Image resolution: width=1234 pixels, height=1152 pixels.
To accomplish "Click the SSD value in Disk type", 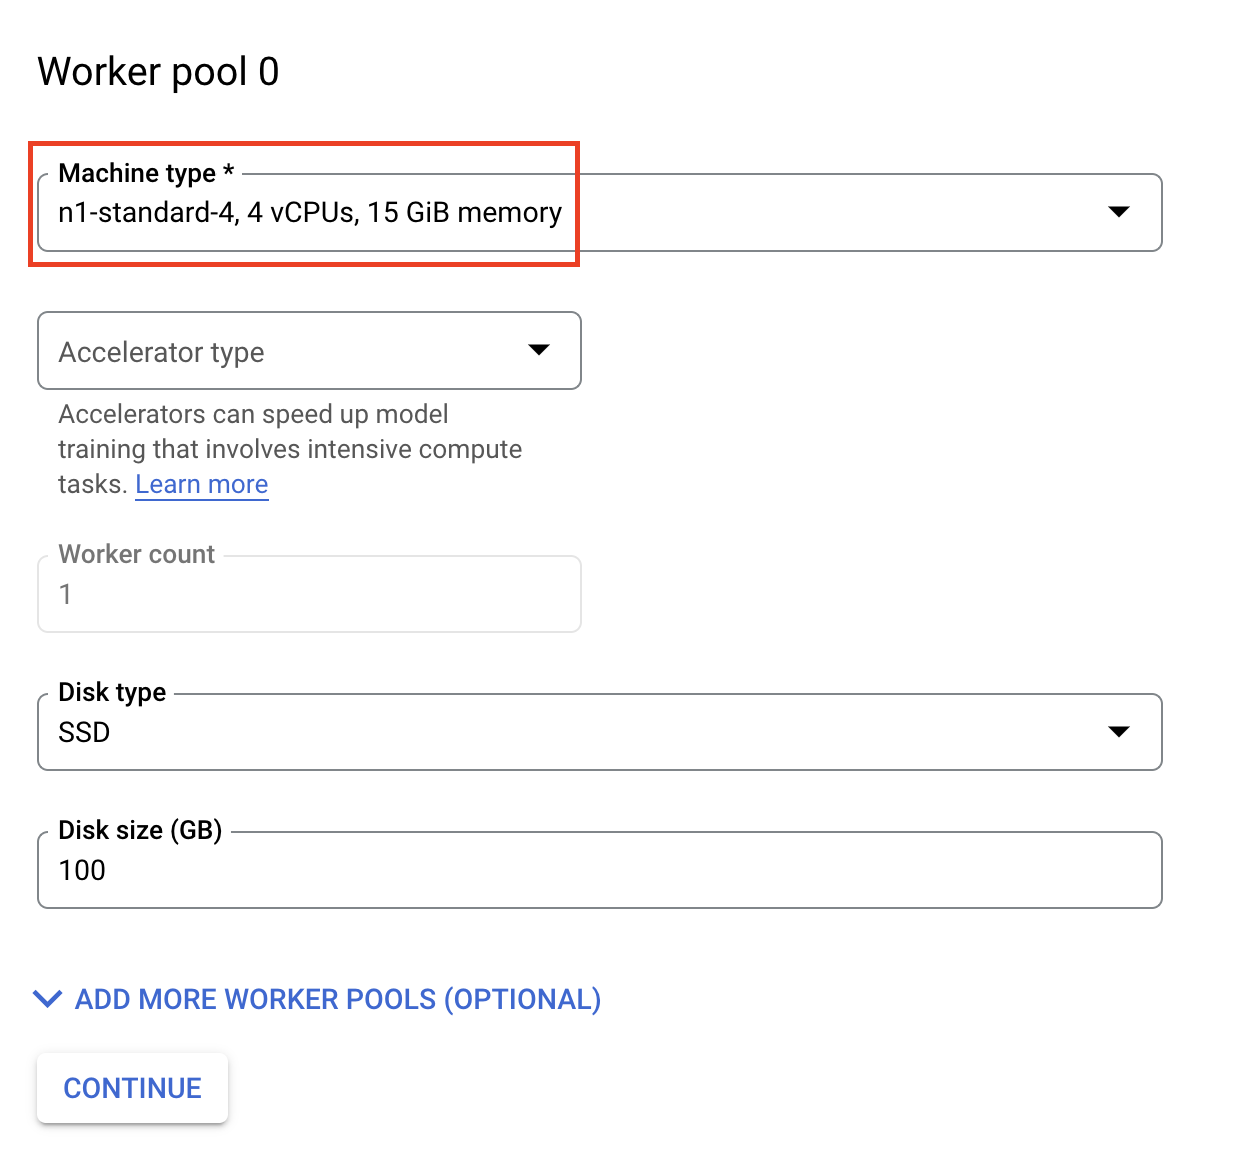I will tap(82, 732).
